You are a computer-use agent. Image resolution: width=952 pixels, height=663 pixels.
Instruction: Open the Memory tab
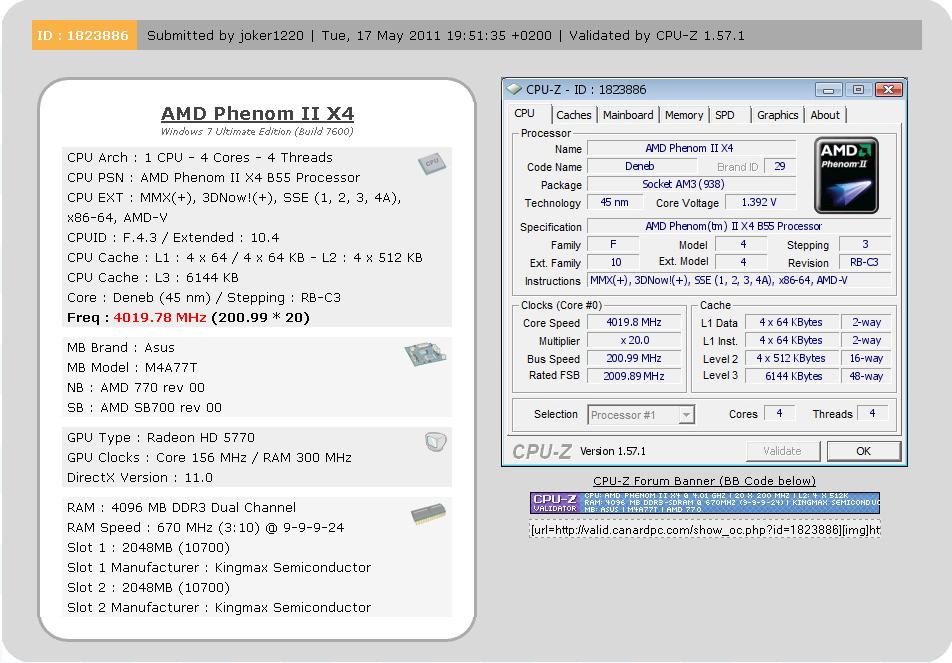(x=684, y=115)
